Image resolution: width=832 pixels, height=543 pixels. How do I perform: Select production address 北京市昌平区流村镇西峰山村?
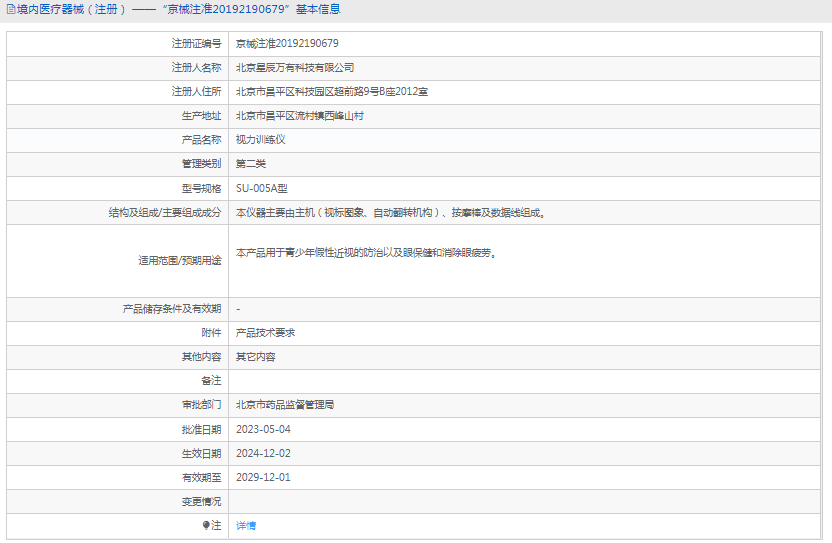tap(300, 116)
